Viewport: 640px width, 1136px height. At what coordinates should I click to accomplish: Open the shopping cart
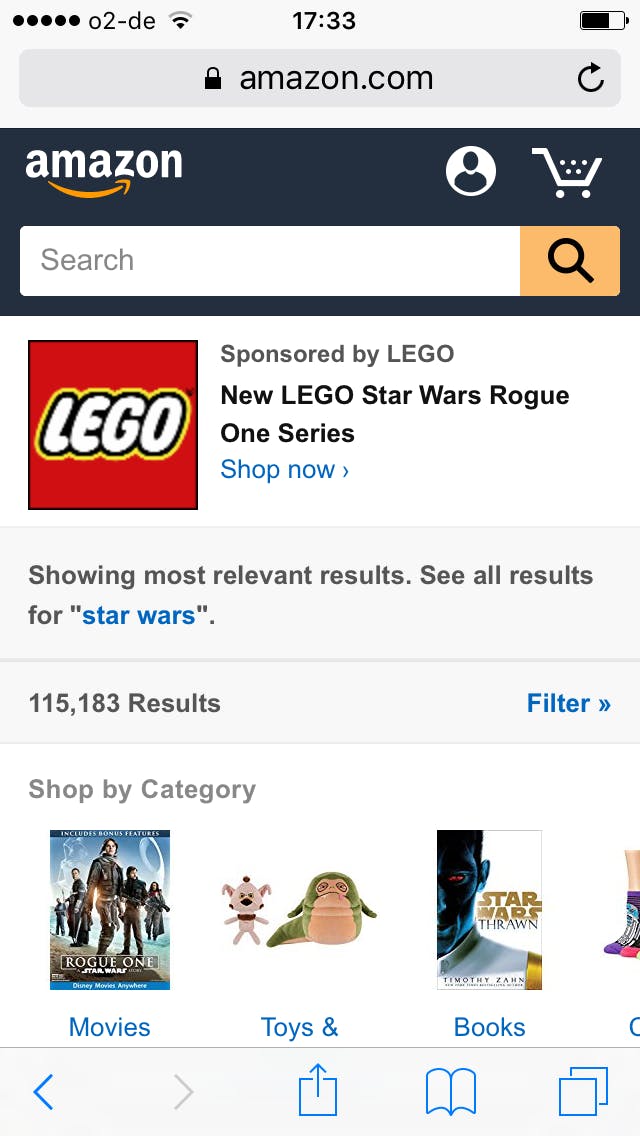tap(567, 172)
